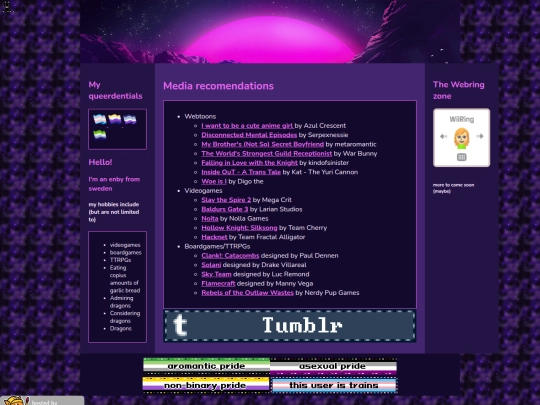Viewport: 540px width, 405px height.
Task: Click 'by Larian Studios' credit text
Action: [276, 209]
